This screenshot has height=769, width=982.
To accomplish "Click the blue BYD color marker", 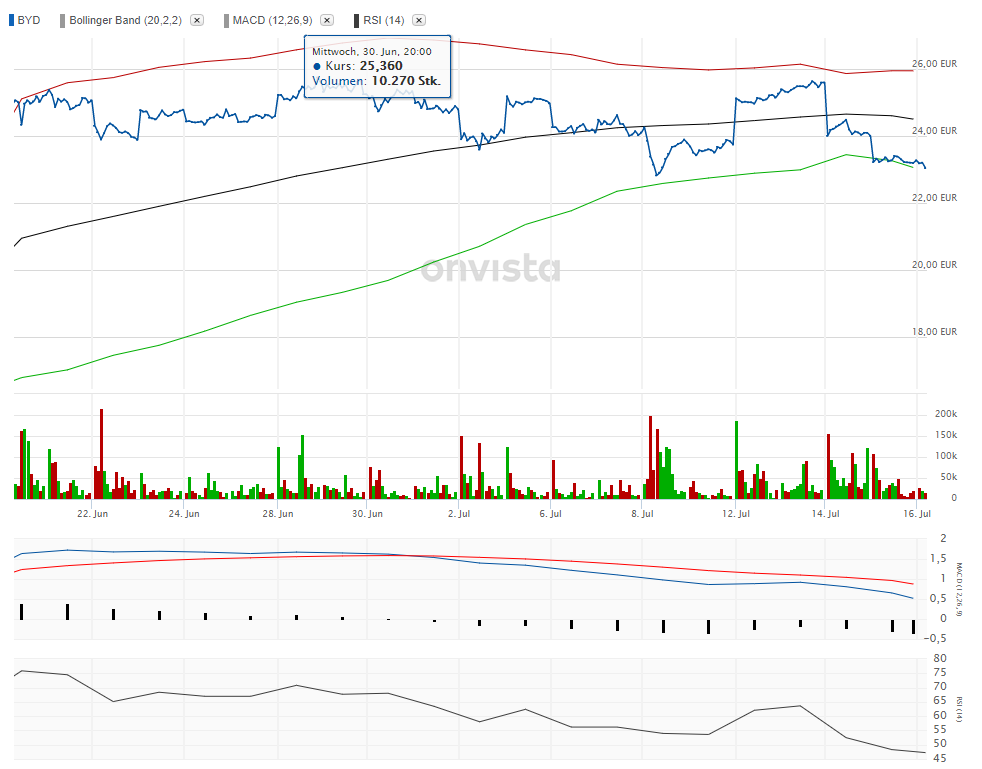I will 11,20.
